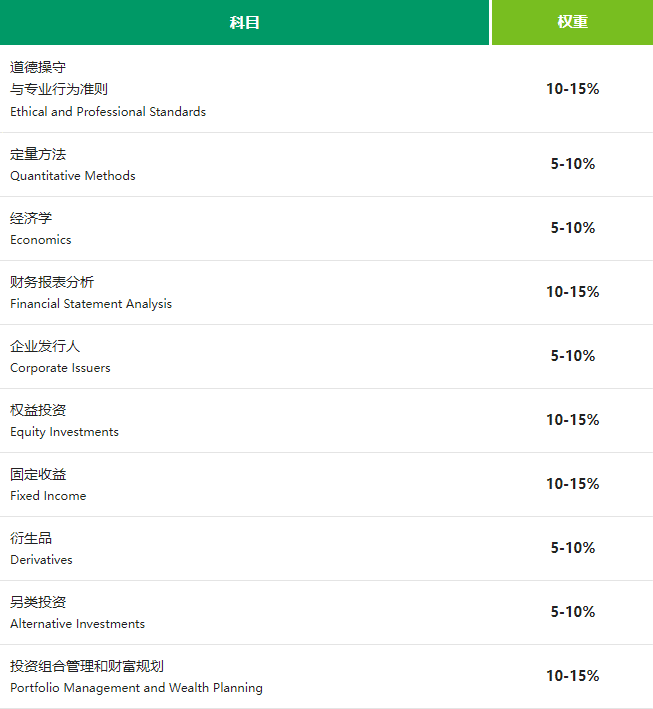Click the Fixed Income row label
This screenshot has width=653, height=709.
coord(48,496)
